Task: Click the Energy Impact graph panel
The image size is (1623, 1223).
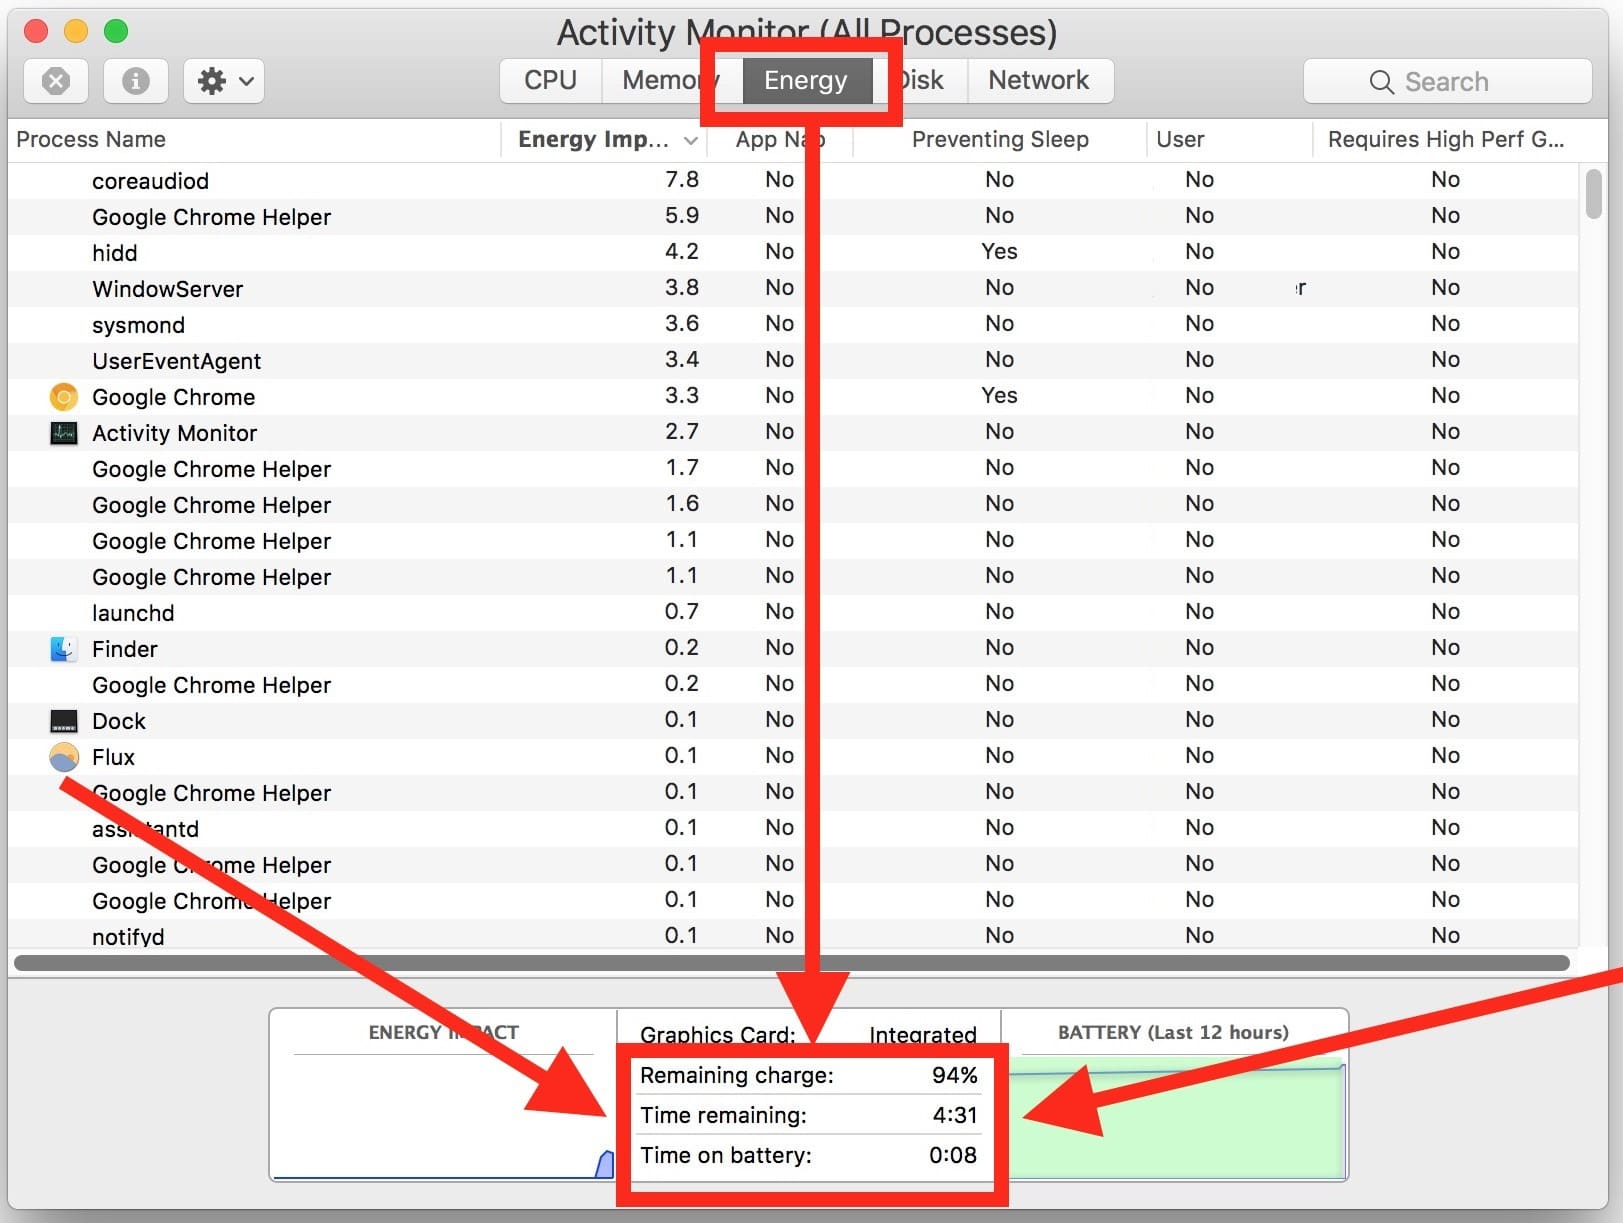Action: [443, 1095]
